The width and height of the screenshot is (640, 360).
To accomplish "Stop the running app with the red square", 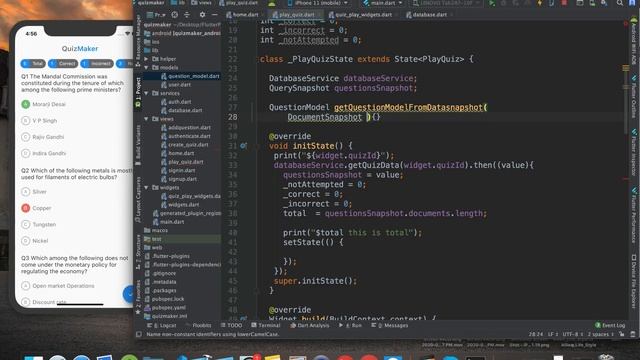I will (564, 3).
